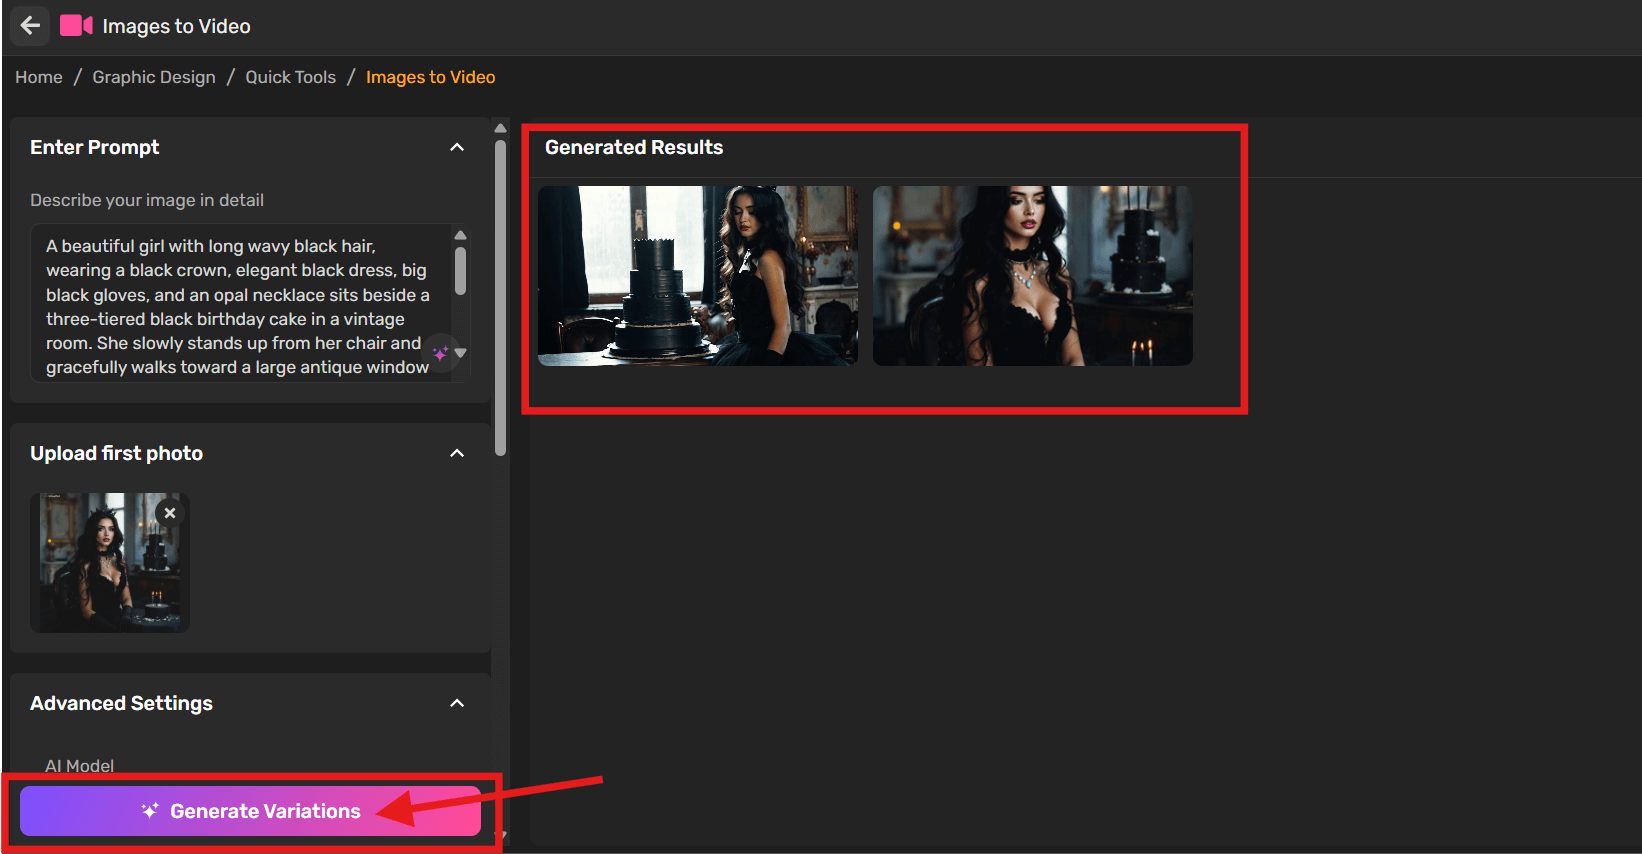The height and width of the screenshot is (854, 1642).
Task: Click the back arrow button
Action: (x=30, y=26)
